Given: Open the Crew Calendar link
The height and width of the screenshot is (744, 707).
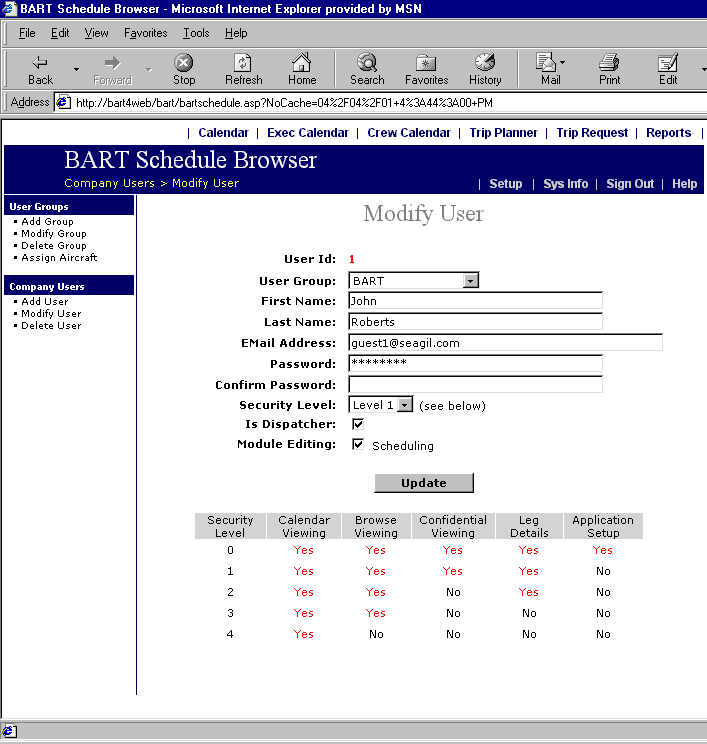Looking at the screenshot, I should point(409,133).
